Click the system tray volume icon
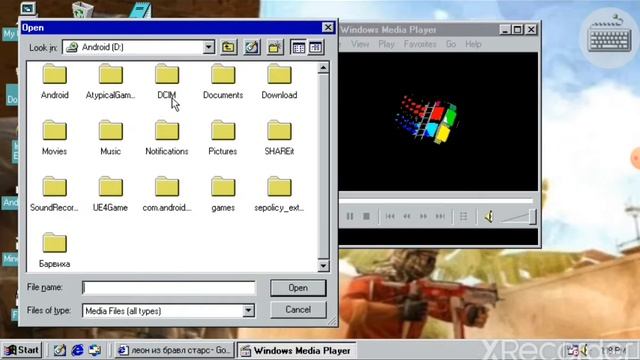Image resolution: width=640 pixels, height=360 pixels. 584,350
